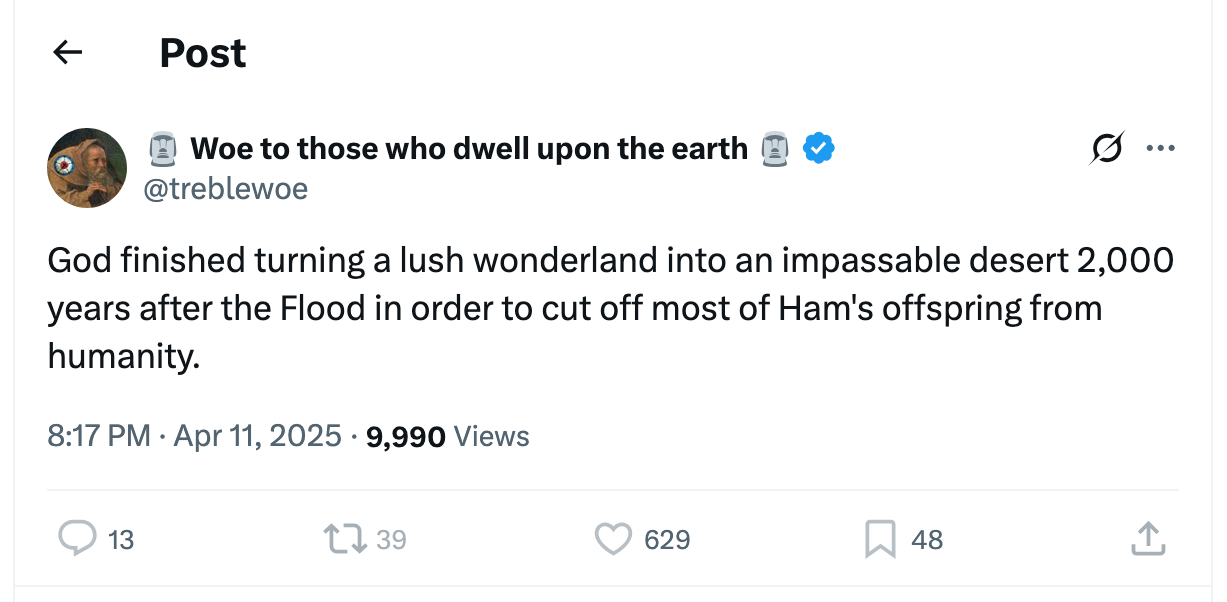Image resolution: width=1227 pixels, height=602 pixels.
Task: View the 9,990 Views analytics
Action: 448,436
